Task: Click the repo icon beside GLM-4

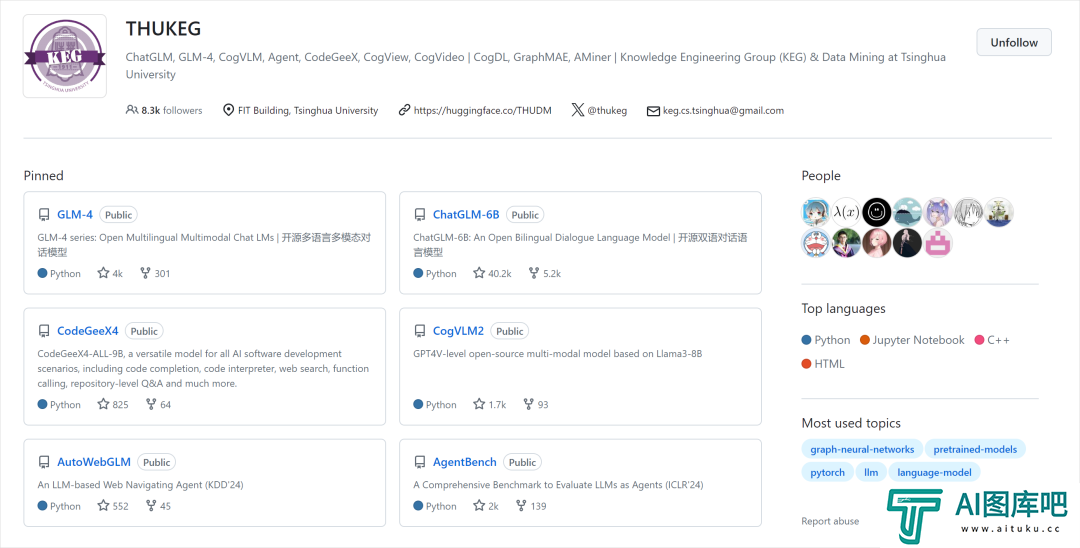Action: [43, 215]
